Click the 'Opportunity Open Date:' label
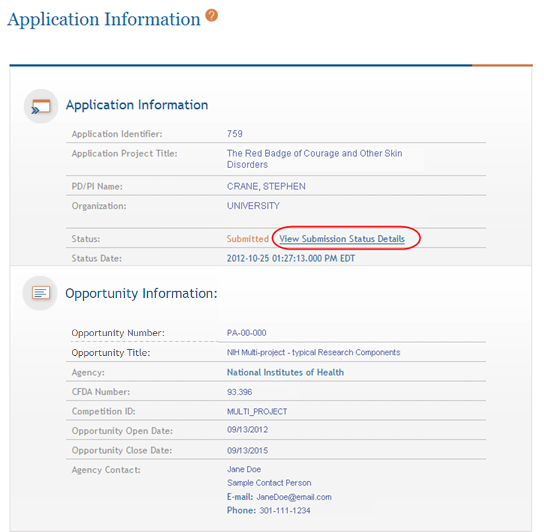 tap(122, 431)
